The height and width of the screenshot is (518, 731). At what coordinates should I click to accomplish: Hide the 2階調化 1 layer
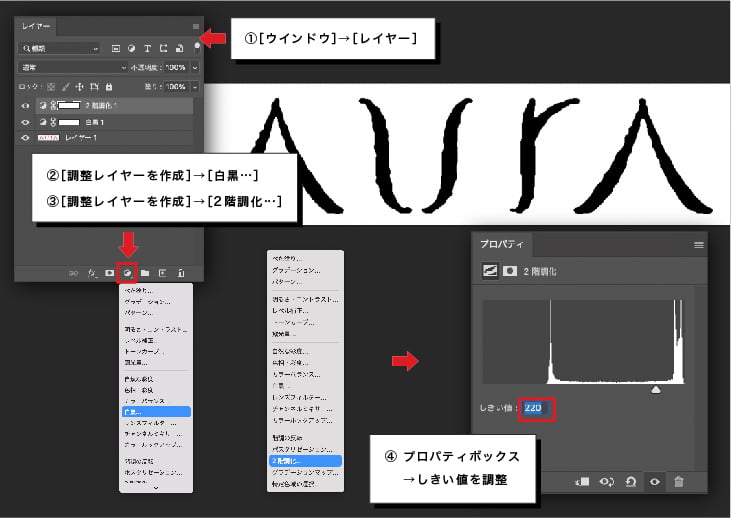25,105
